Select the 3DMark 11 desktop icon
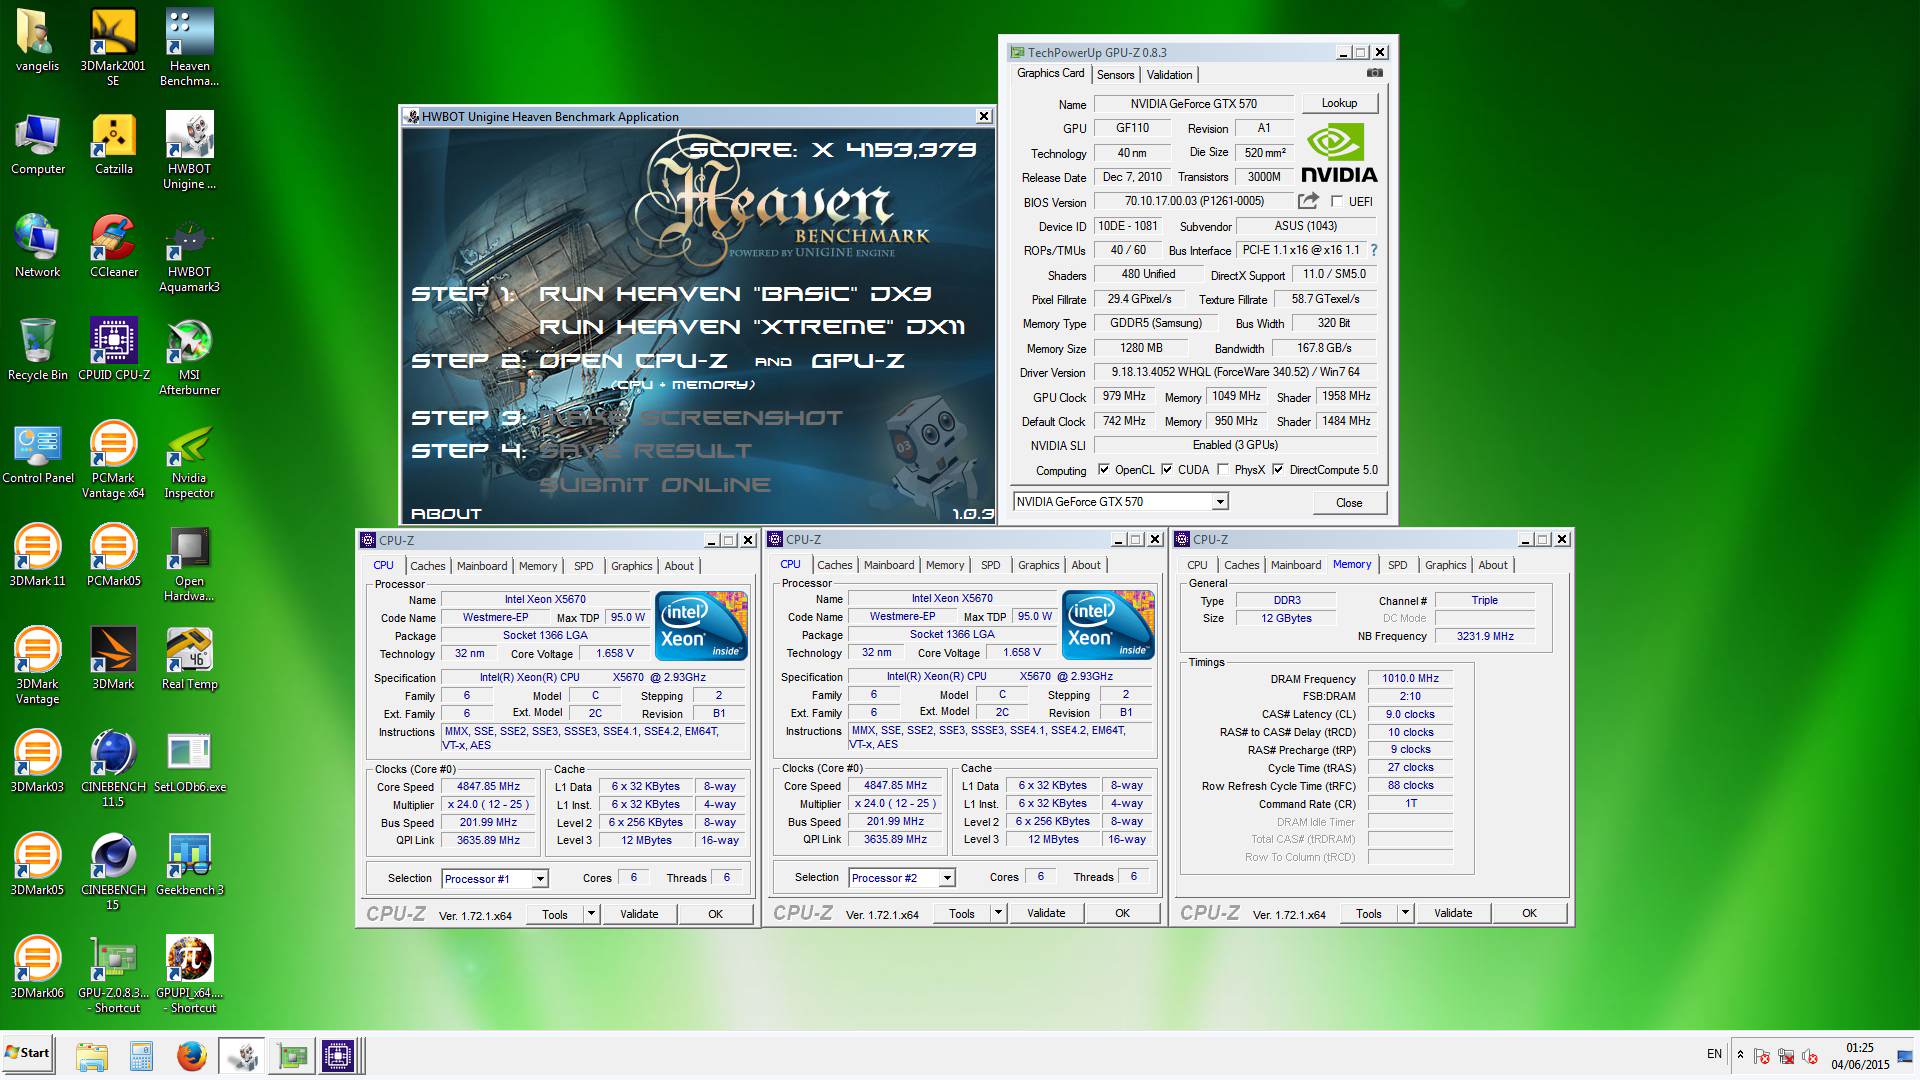 pos(37,555)
